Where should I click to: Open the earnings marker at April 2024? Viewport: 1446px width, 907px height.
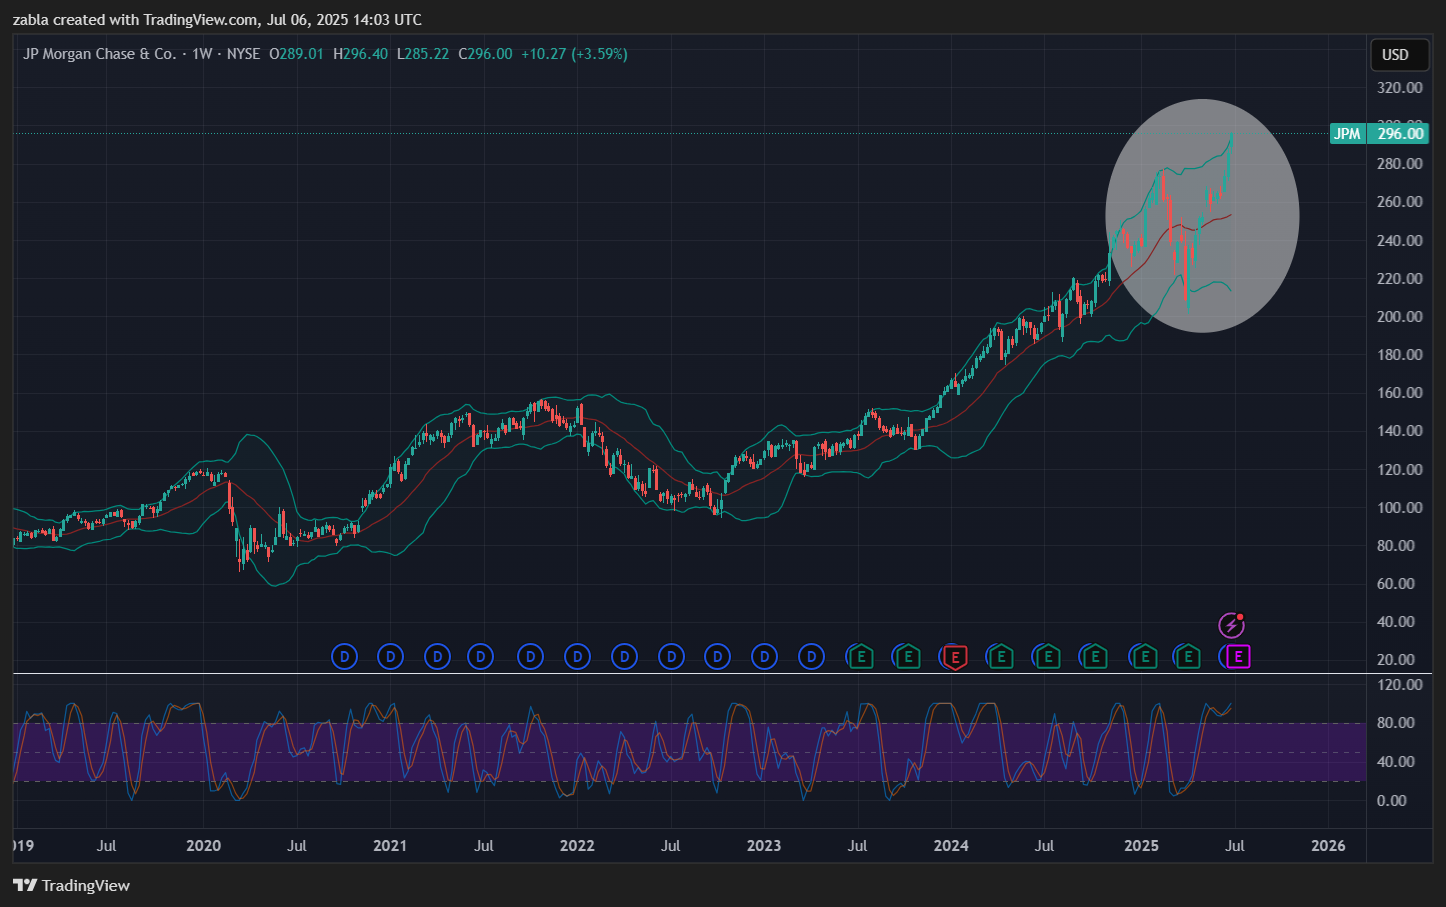click(x=1000, y=657)
